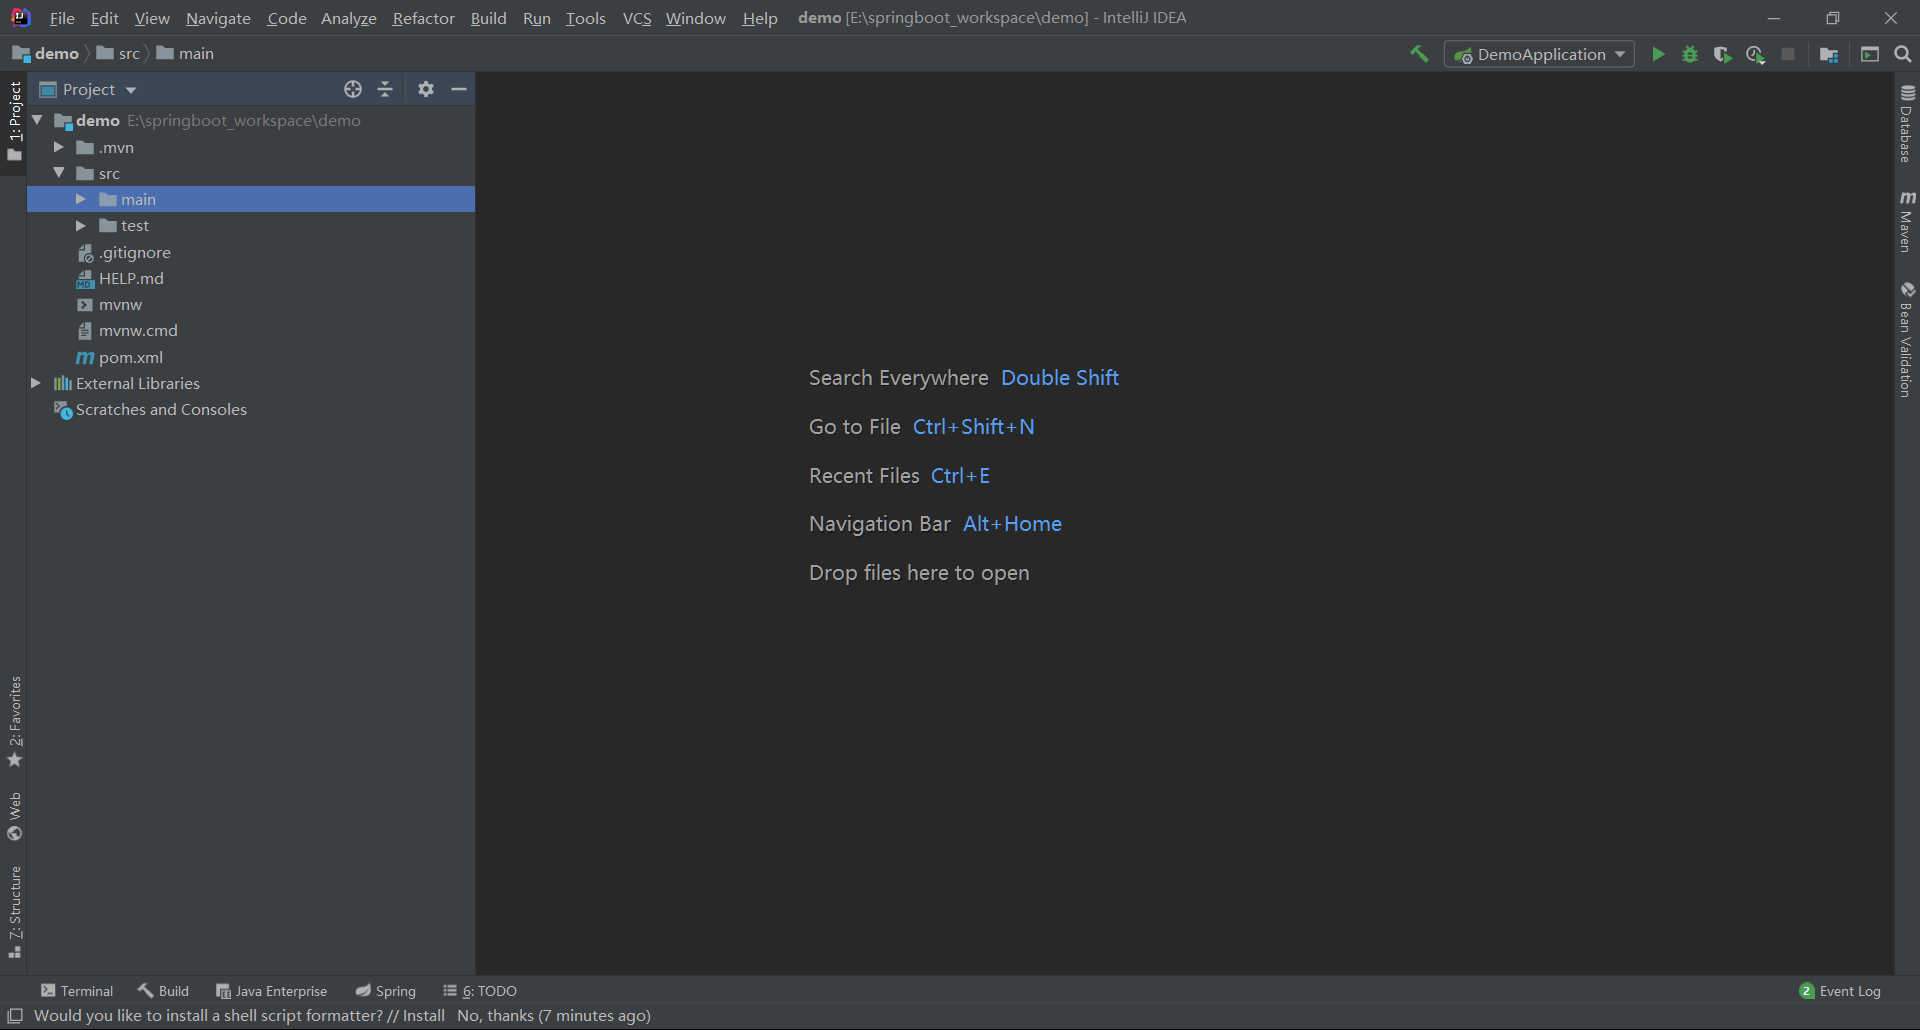Open the Web tool window
1920x1030 pixels.
tap(14, 817)
